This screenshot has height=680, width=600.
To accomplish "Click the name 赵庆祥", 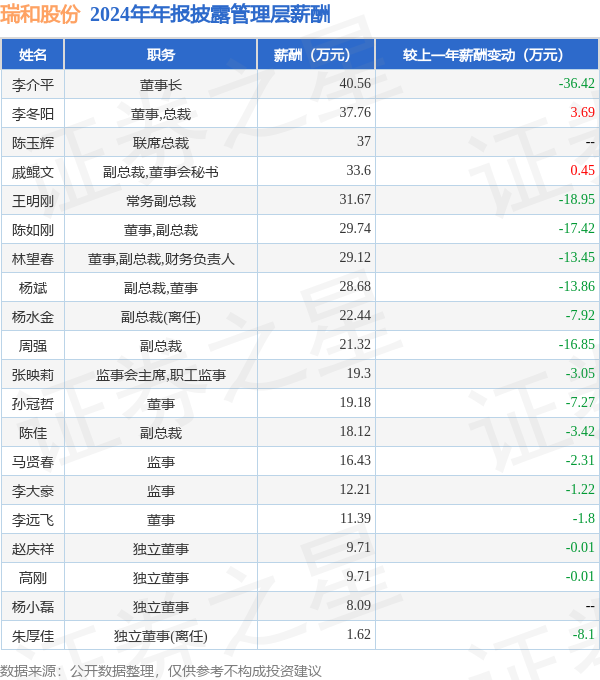I will pos(33,549).
